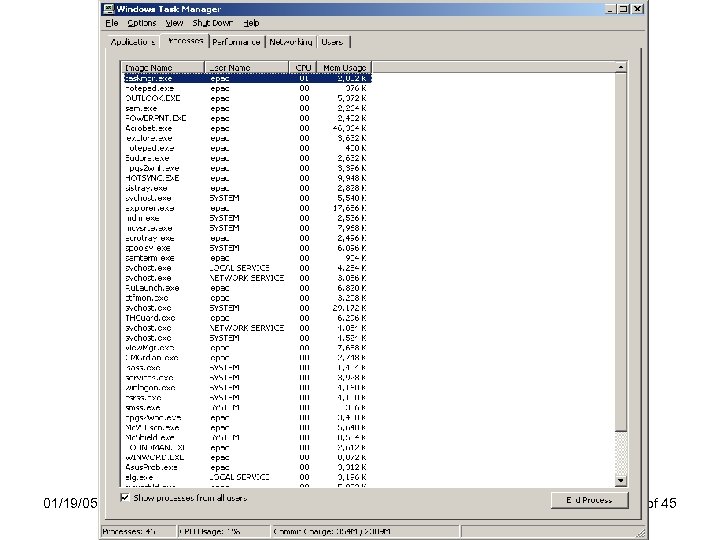
Task: Select the HOTSYNC.EXE process
Action: 247,178
